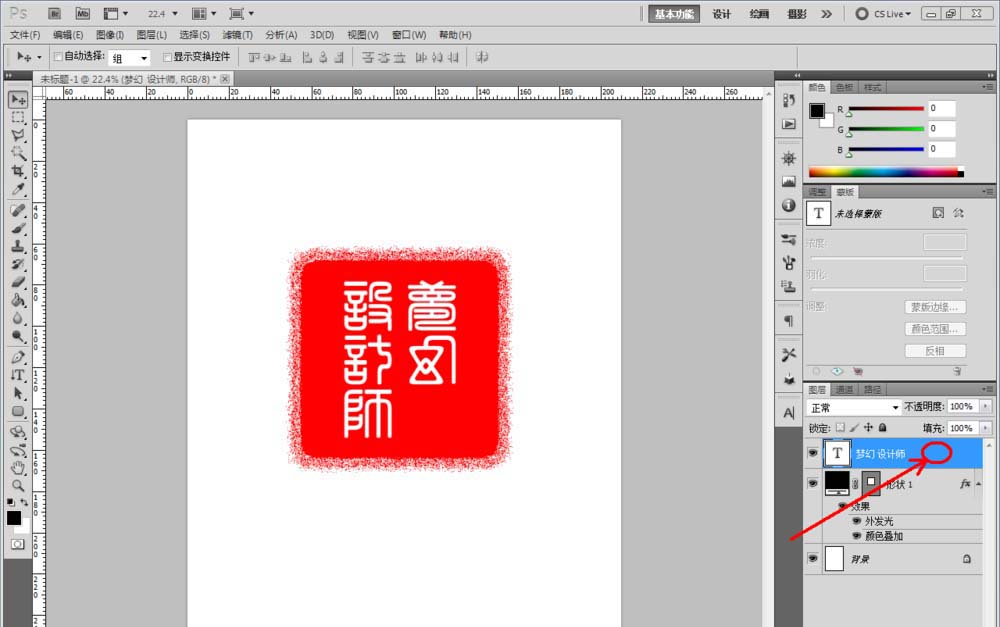1000x627 pixels.
Task: Click the 反相 button in the Masks panel
Action: pos(933,349)
